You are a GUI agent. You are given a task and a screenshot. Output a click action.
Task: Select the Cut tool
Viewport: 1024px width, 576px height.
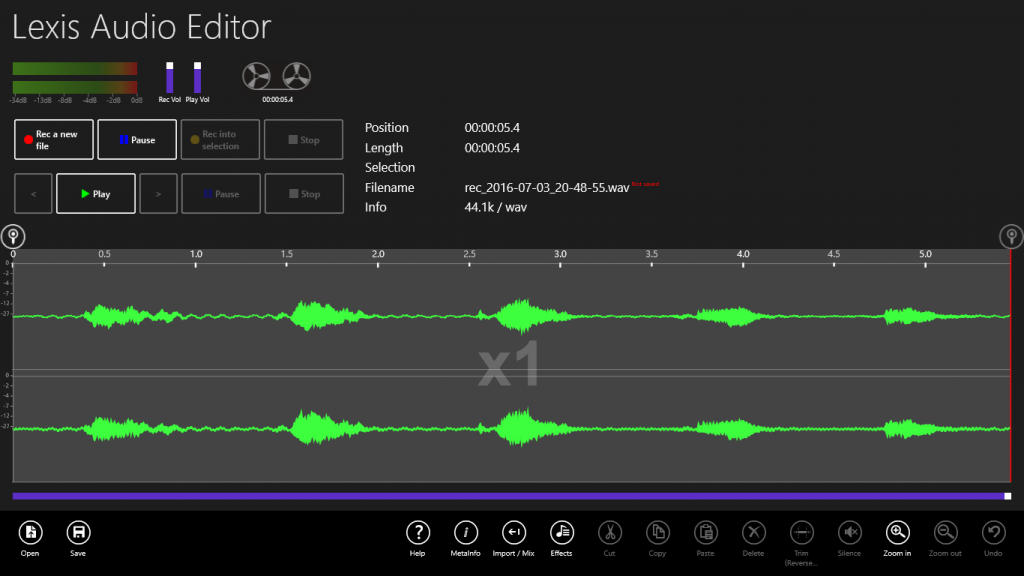(x=609, y=533)
